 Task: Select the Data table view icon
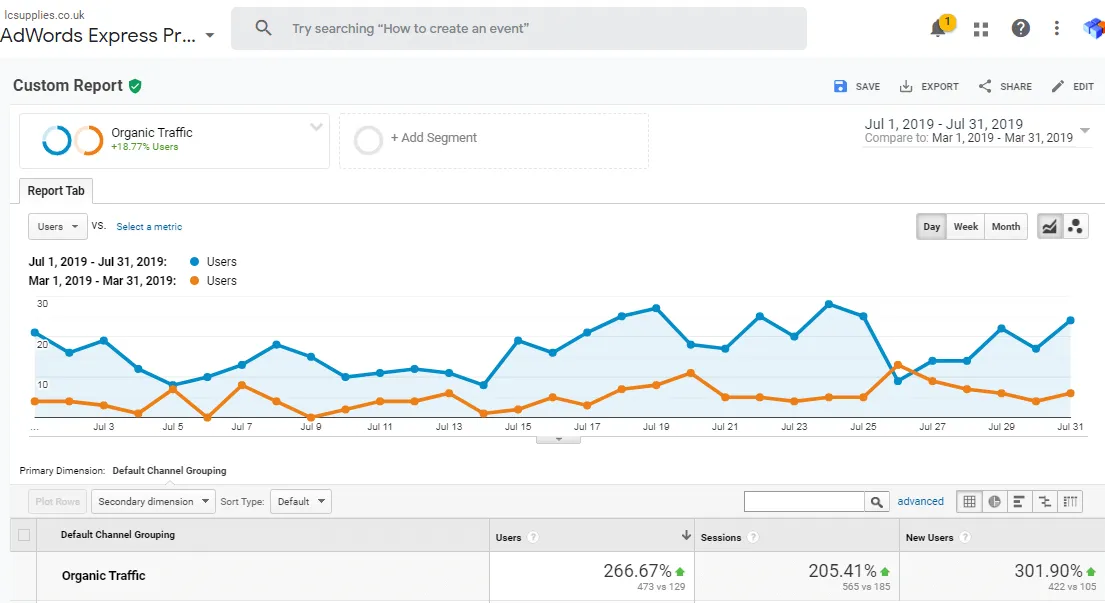(x=970, y=502)
